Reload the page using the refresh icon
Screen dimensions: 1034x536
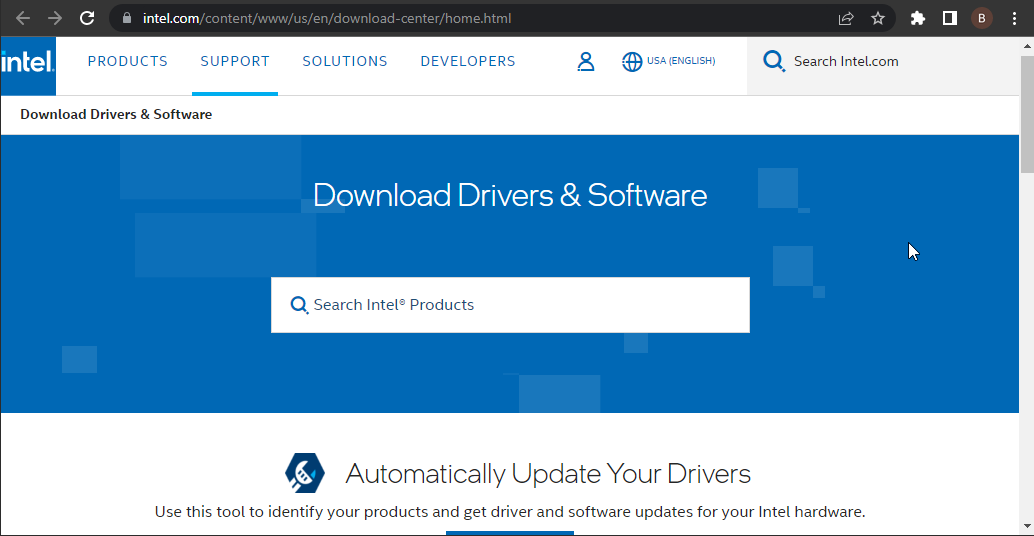pyautogui.click(x=87, y=18)
